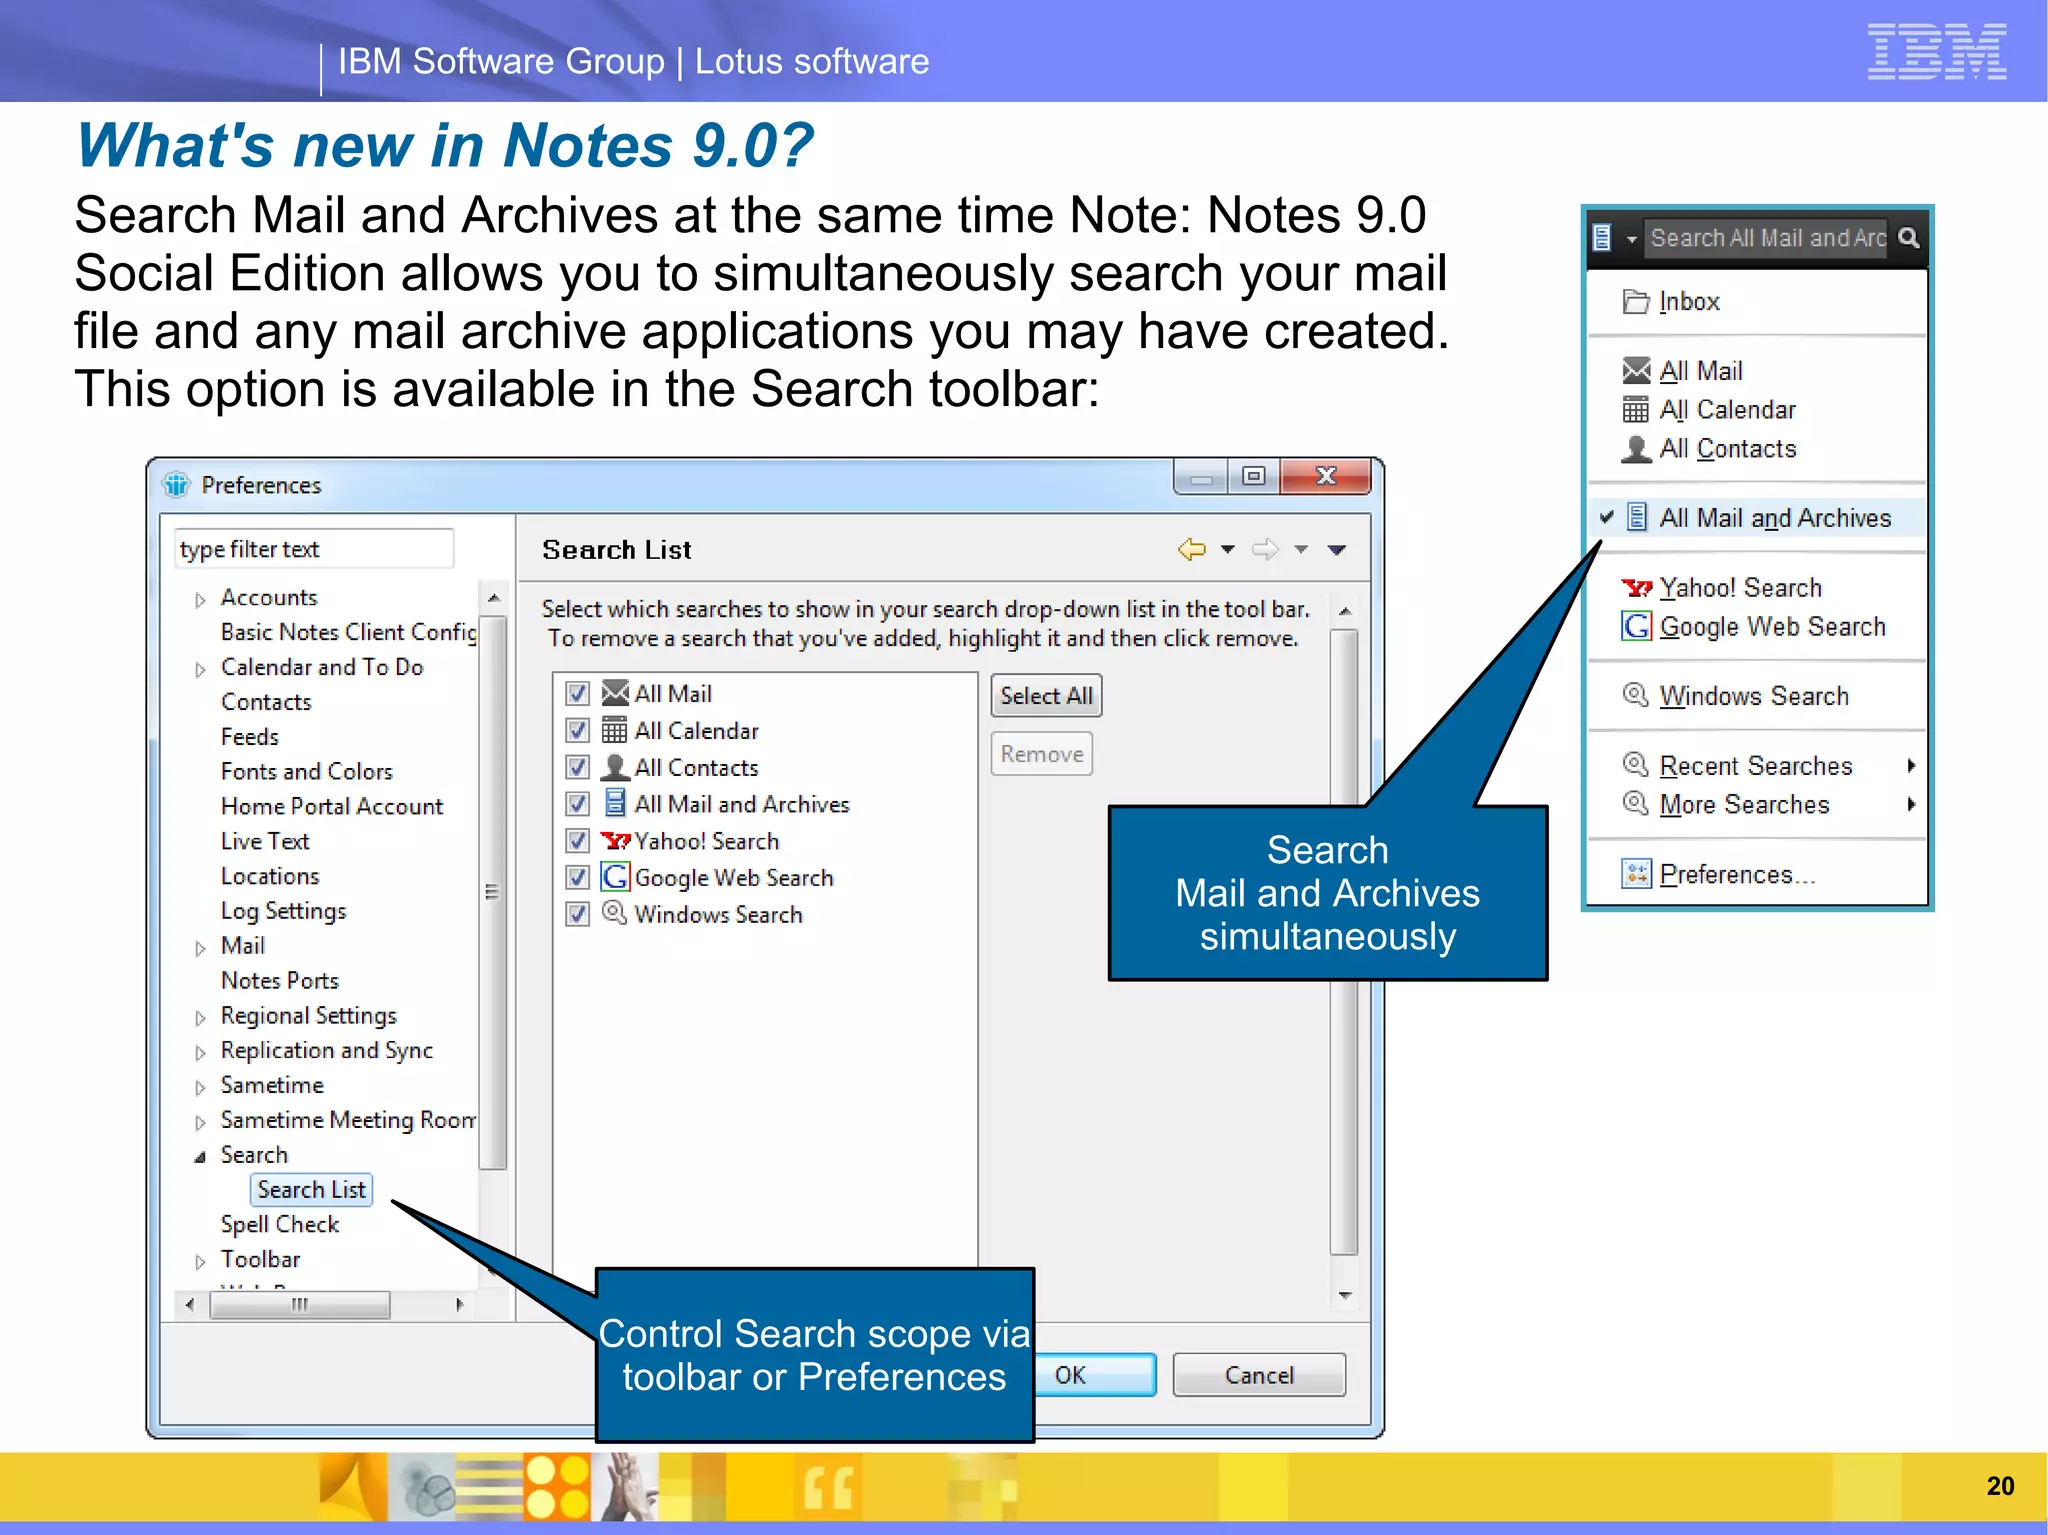Open Preferences... from the search menu
Viewport: 2048px width, 1535px height.
coord(1758,875)
